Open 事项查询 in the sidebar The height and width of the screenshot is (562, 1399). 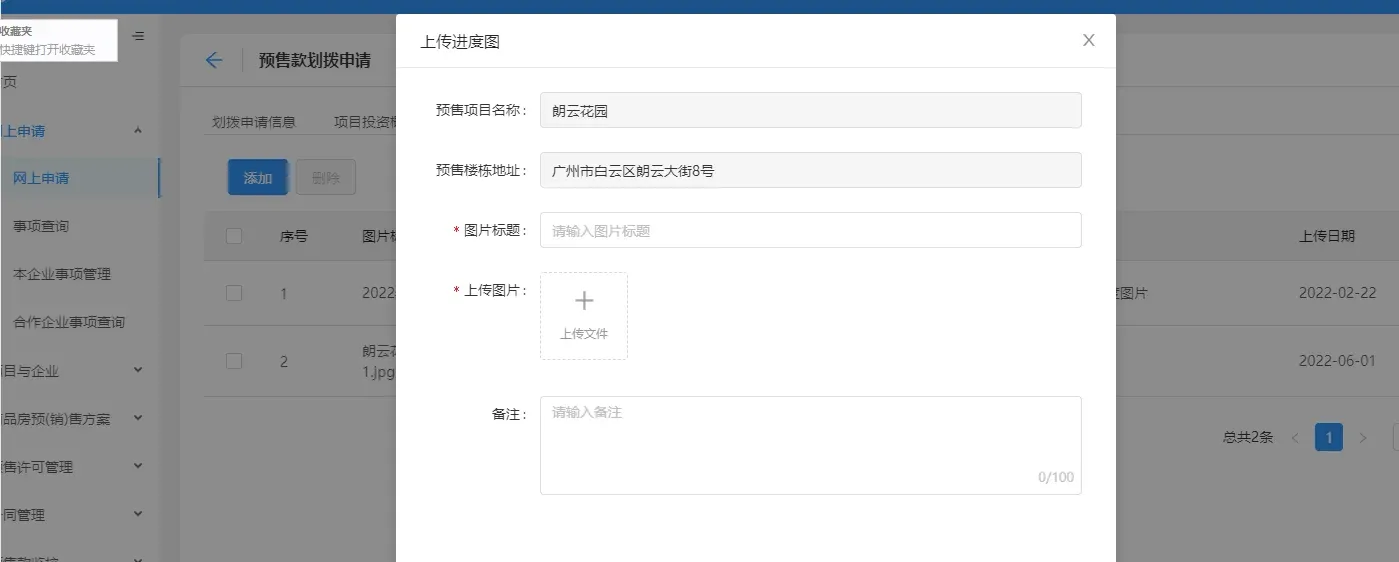(x=41, y=226)
